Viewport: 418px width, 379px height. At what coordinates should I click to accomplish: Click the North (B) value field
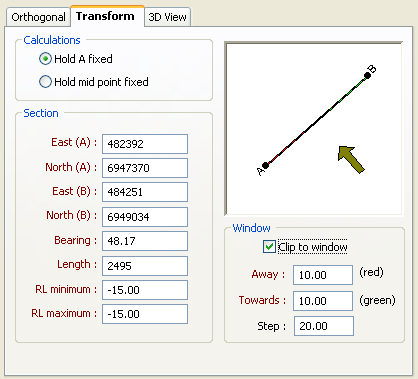click(145, 217)
